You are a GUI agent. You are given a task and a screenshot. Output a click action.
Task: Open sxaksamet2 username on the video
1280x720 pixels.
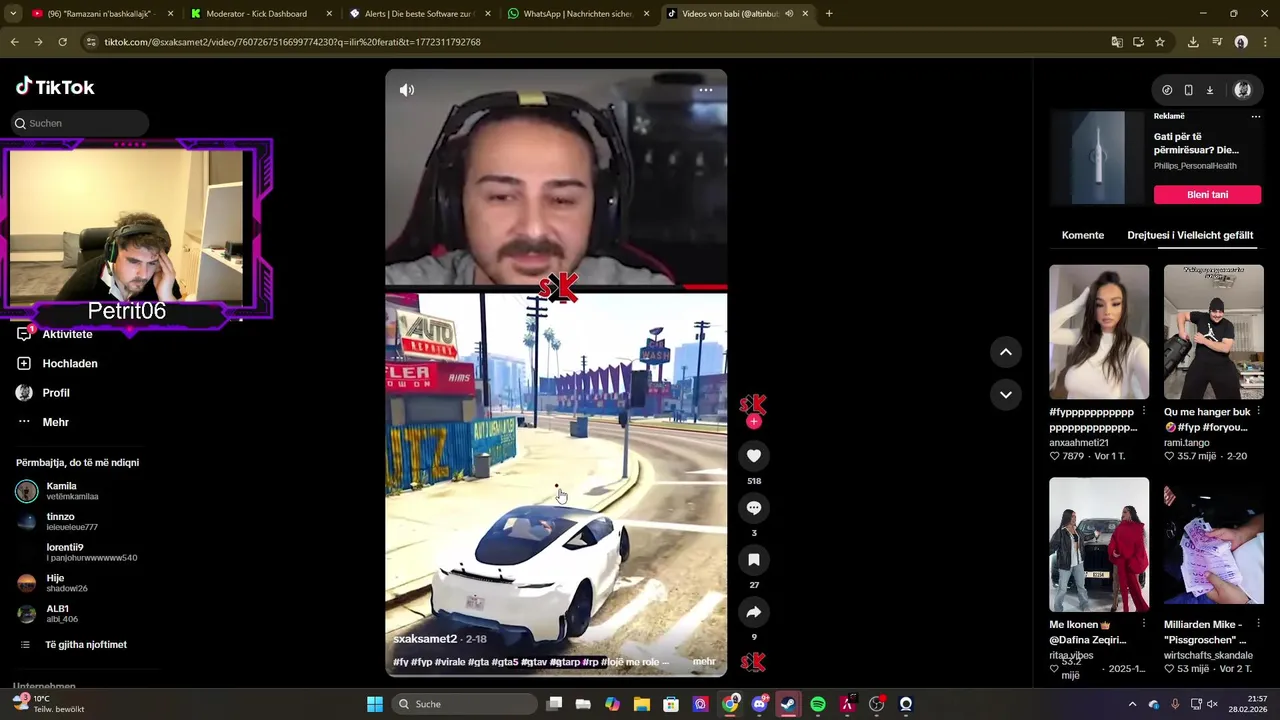425,639
